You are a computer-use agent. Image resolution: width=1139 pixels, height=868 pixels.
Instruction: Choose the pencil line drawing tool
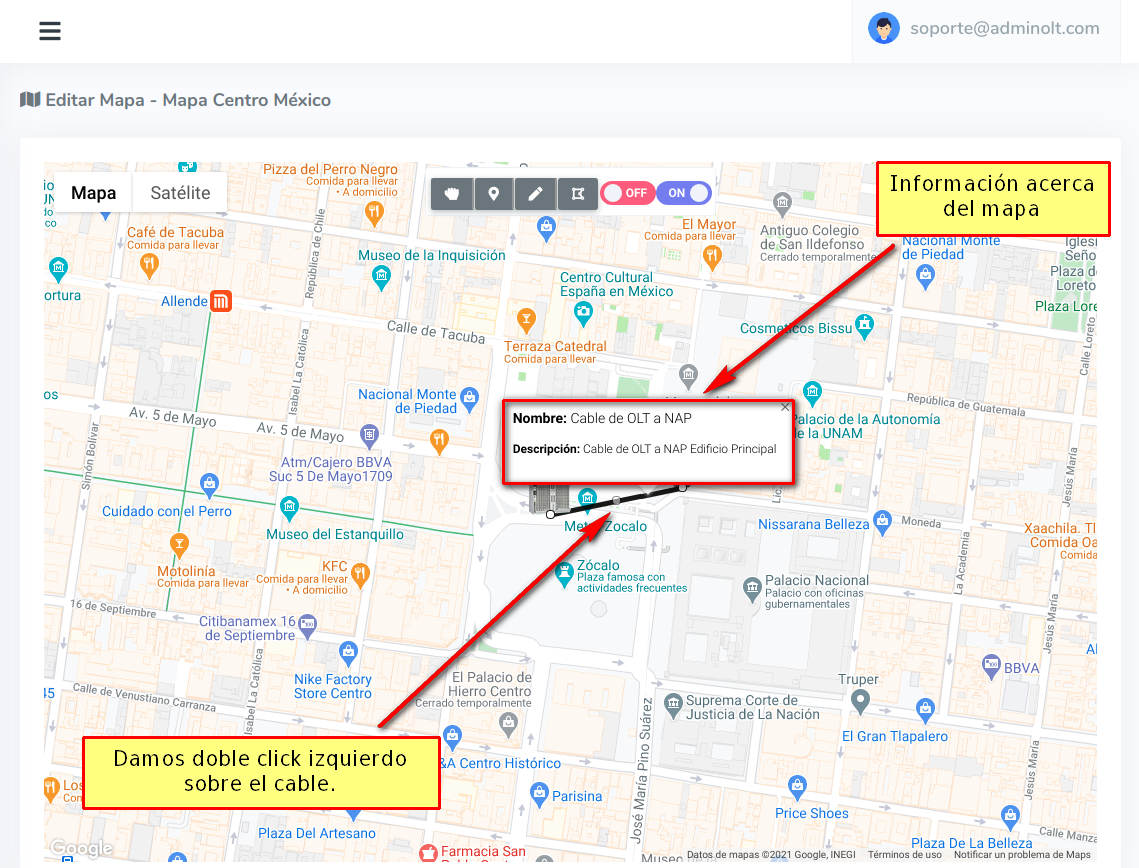[x=535, y=194]
